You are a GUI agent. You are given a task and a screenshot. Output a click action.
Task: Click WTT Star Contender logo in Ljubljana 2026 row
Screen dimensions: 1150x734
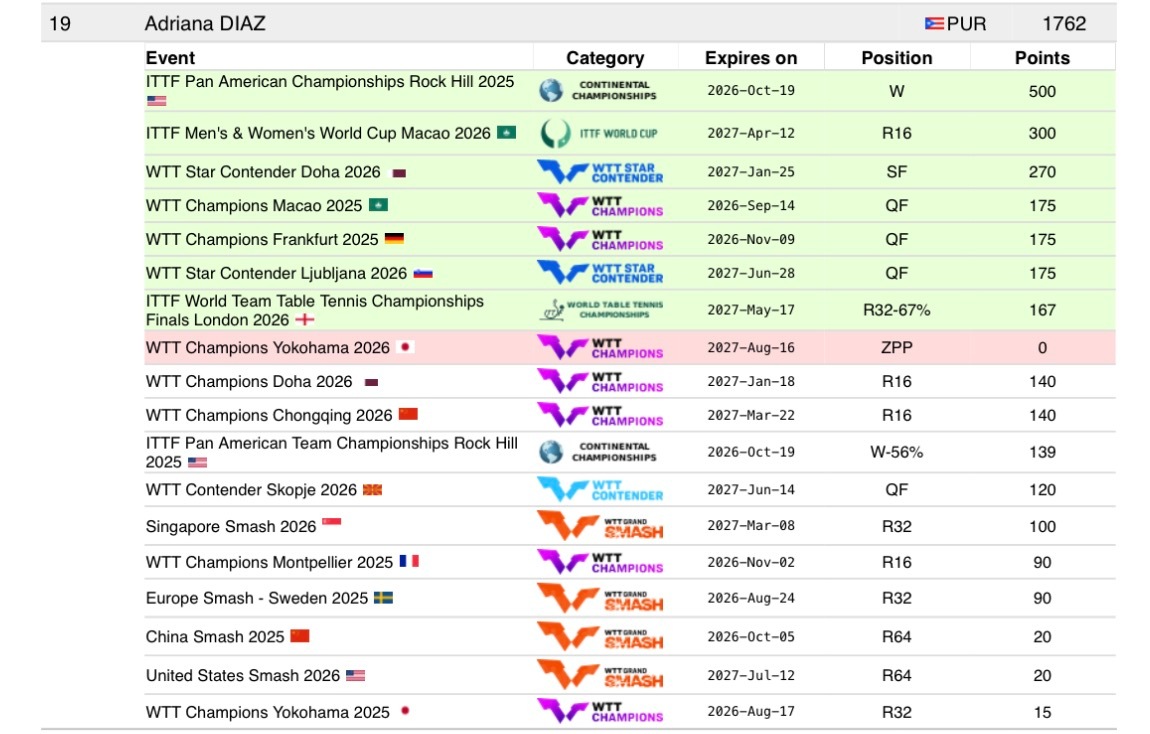click(600, 274)
